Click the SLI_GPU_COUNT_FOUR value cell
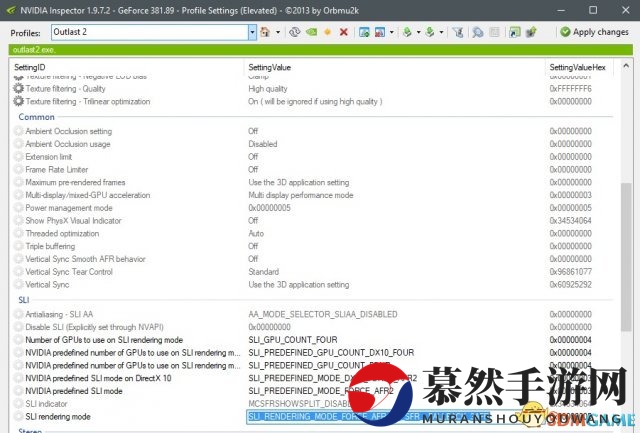Screen dimensions: 640x433 tap(293, 340)
